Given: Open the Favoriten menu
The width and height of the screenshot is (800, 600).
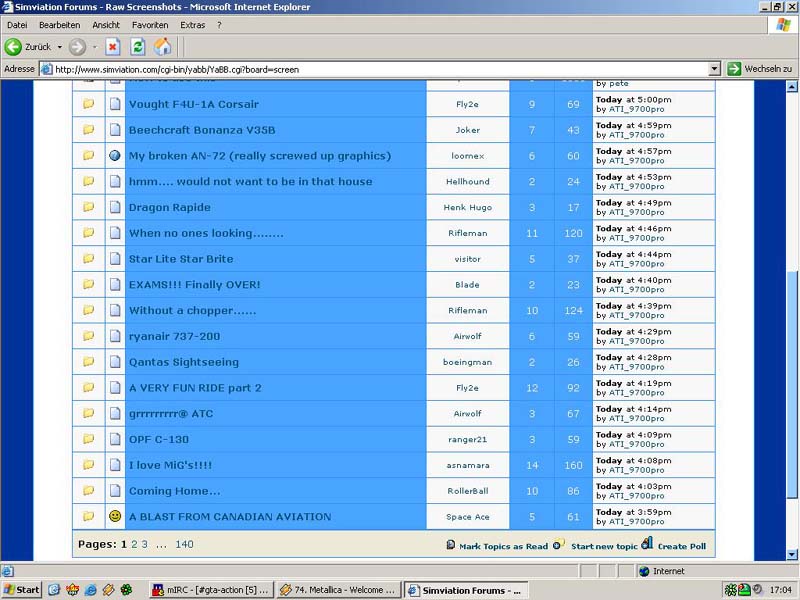Looking at the screenshot, I should coord(150,24).
